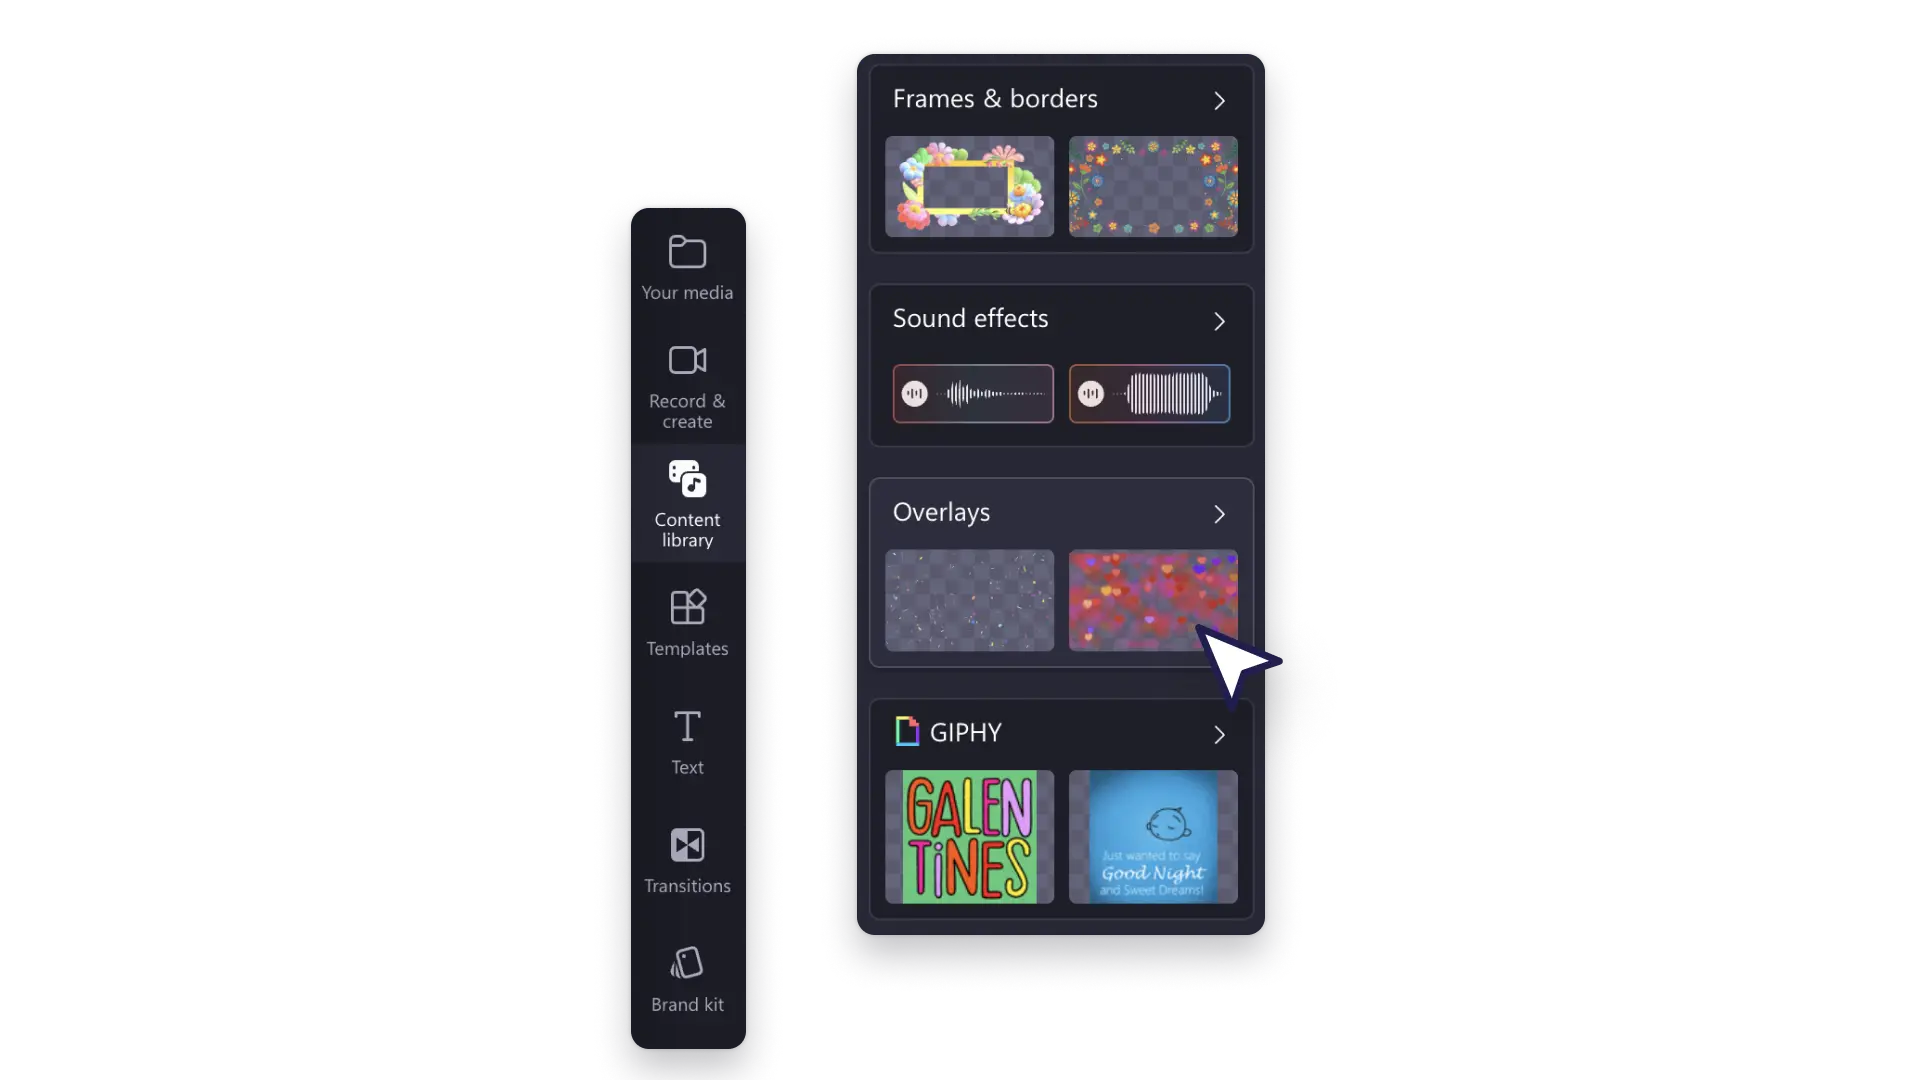Screen dimensions: 1920x1080
Task: Expand Sound effects section
Action: [x=1218, y=320]
